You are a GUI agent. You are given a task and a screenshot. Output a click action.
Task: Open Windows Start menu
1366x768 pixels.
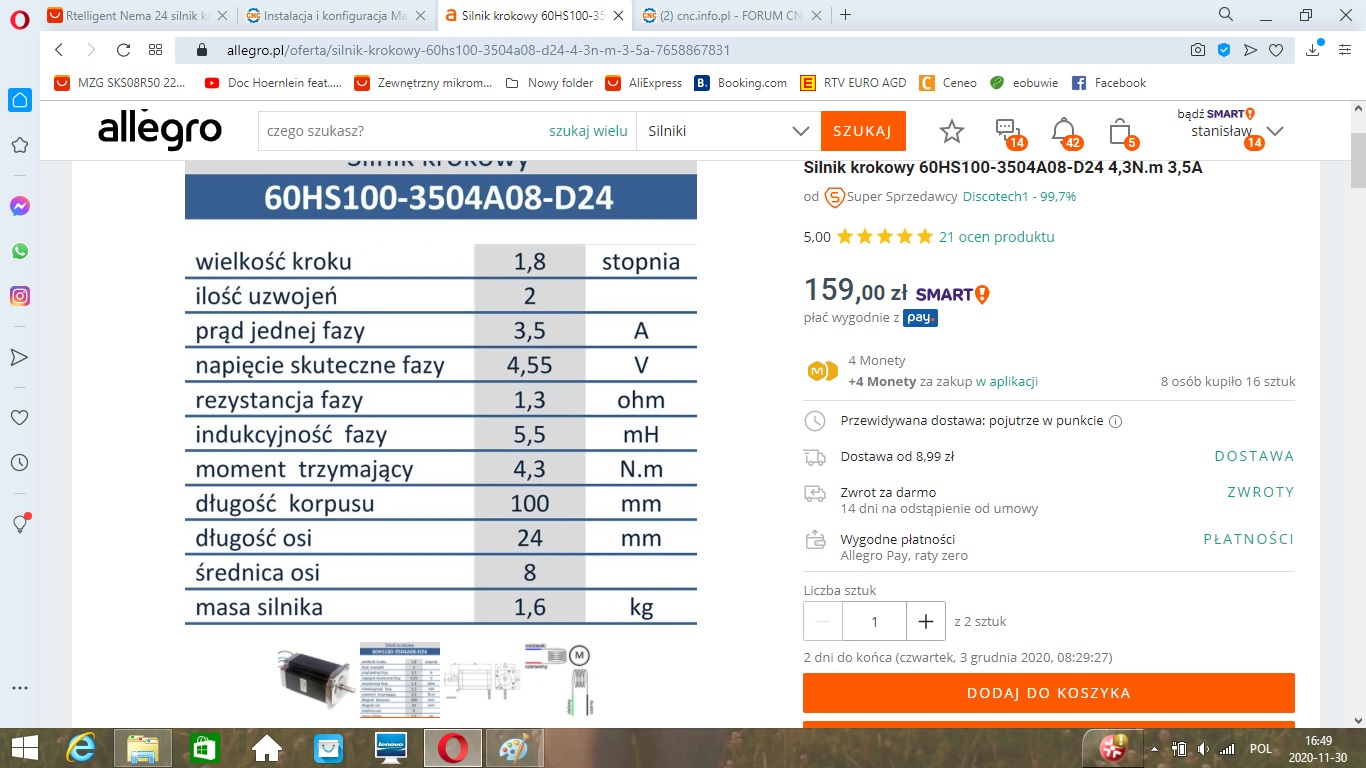coord(24,748)
